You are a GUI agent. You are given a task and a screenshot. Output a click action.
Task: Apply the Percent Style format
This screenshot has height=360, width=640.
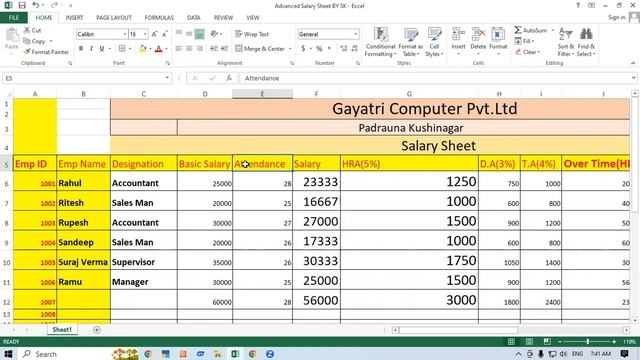point(319,49)
